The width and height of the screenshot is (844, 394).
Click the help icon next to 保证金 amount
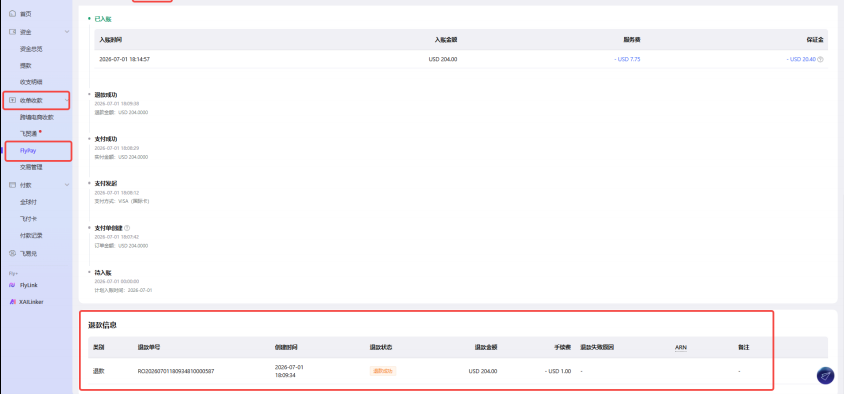[820, 59]
